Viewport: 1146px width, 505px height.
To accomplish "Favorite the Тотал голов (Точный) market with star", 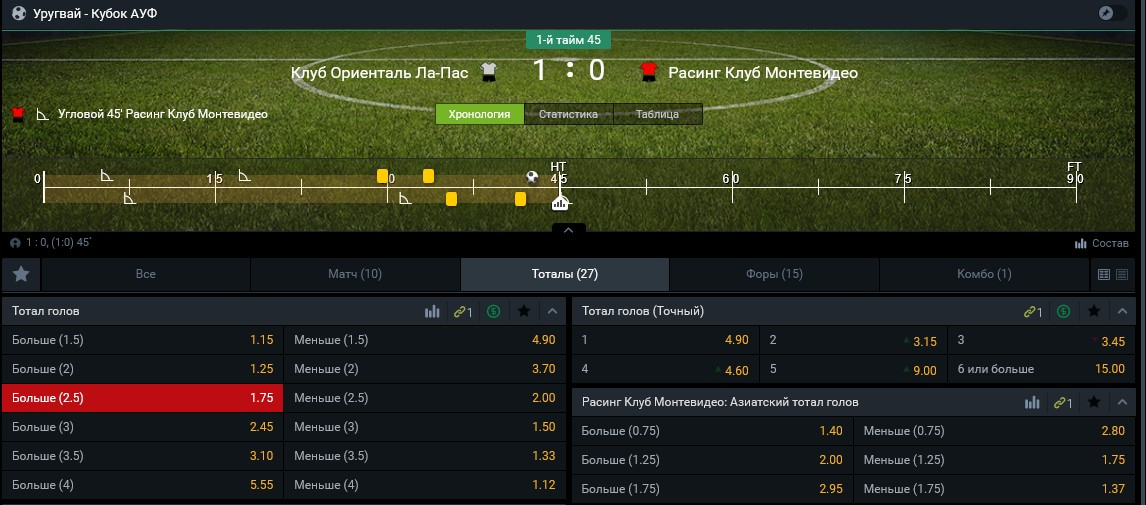I will 1094,312.
